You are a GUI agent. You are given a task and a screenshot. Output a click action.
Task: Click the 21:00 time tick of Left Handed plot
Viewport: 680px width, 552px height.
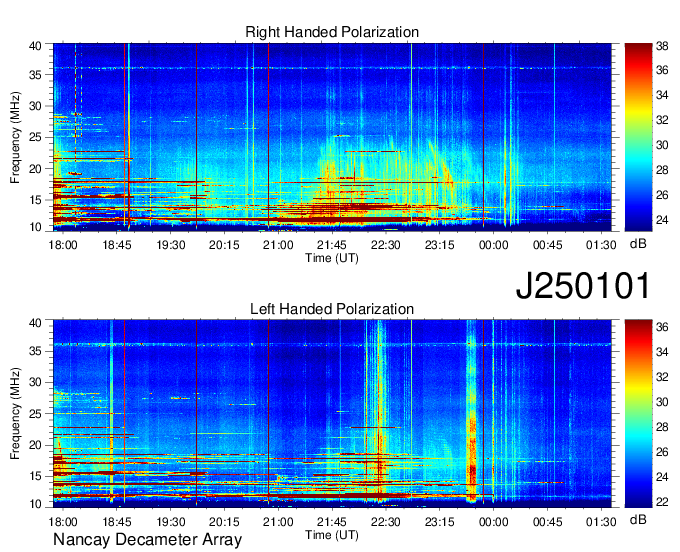pyautogui.click(x=278, y=522)
